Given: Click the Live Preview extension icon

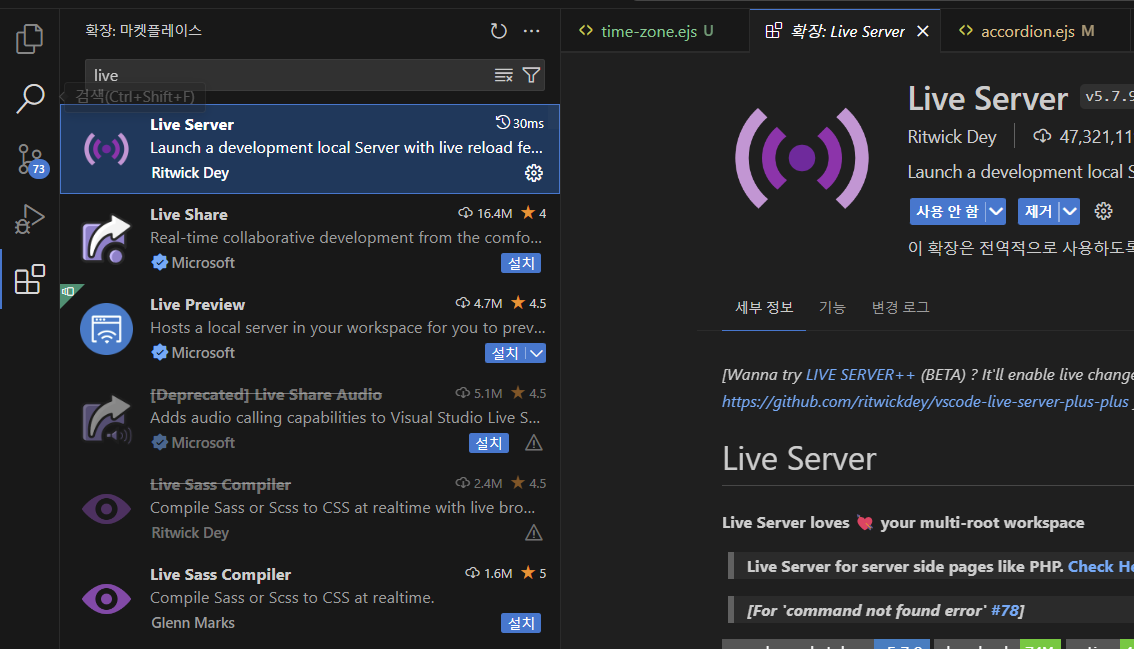Looking at the screenshot, I should pyautogui.click(x=106, y=328).
